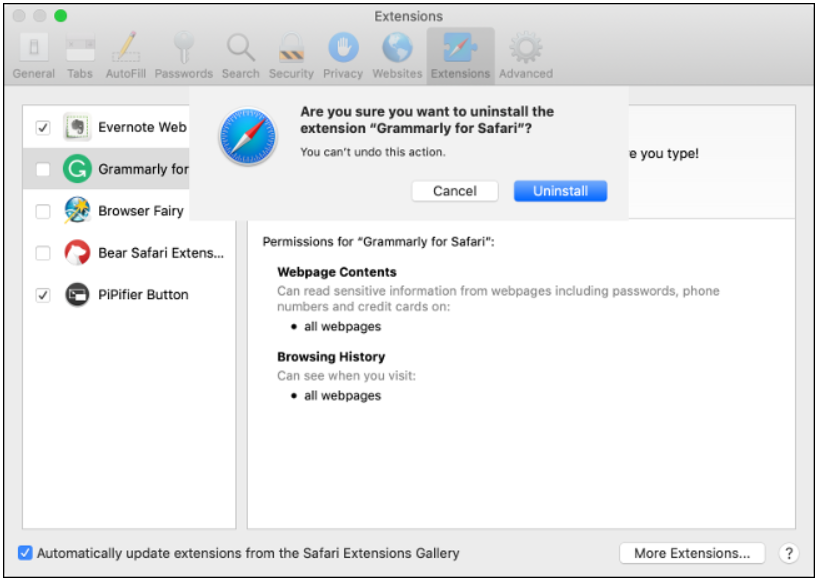Uncheck the Evernote Web extension checkbox
Screen dimensions: 817x580
(43, 128)
